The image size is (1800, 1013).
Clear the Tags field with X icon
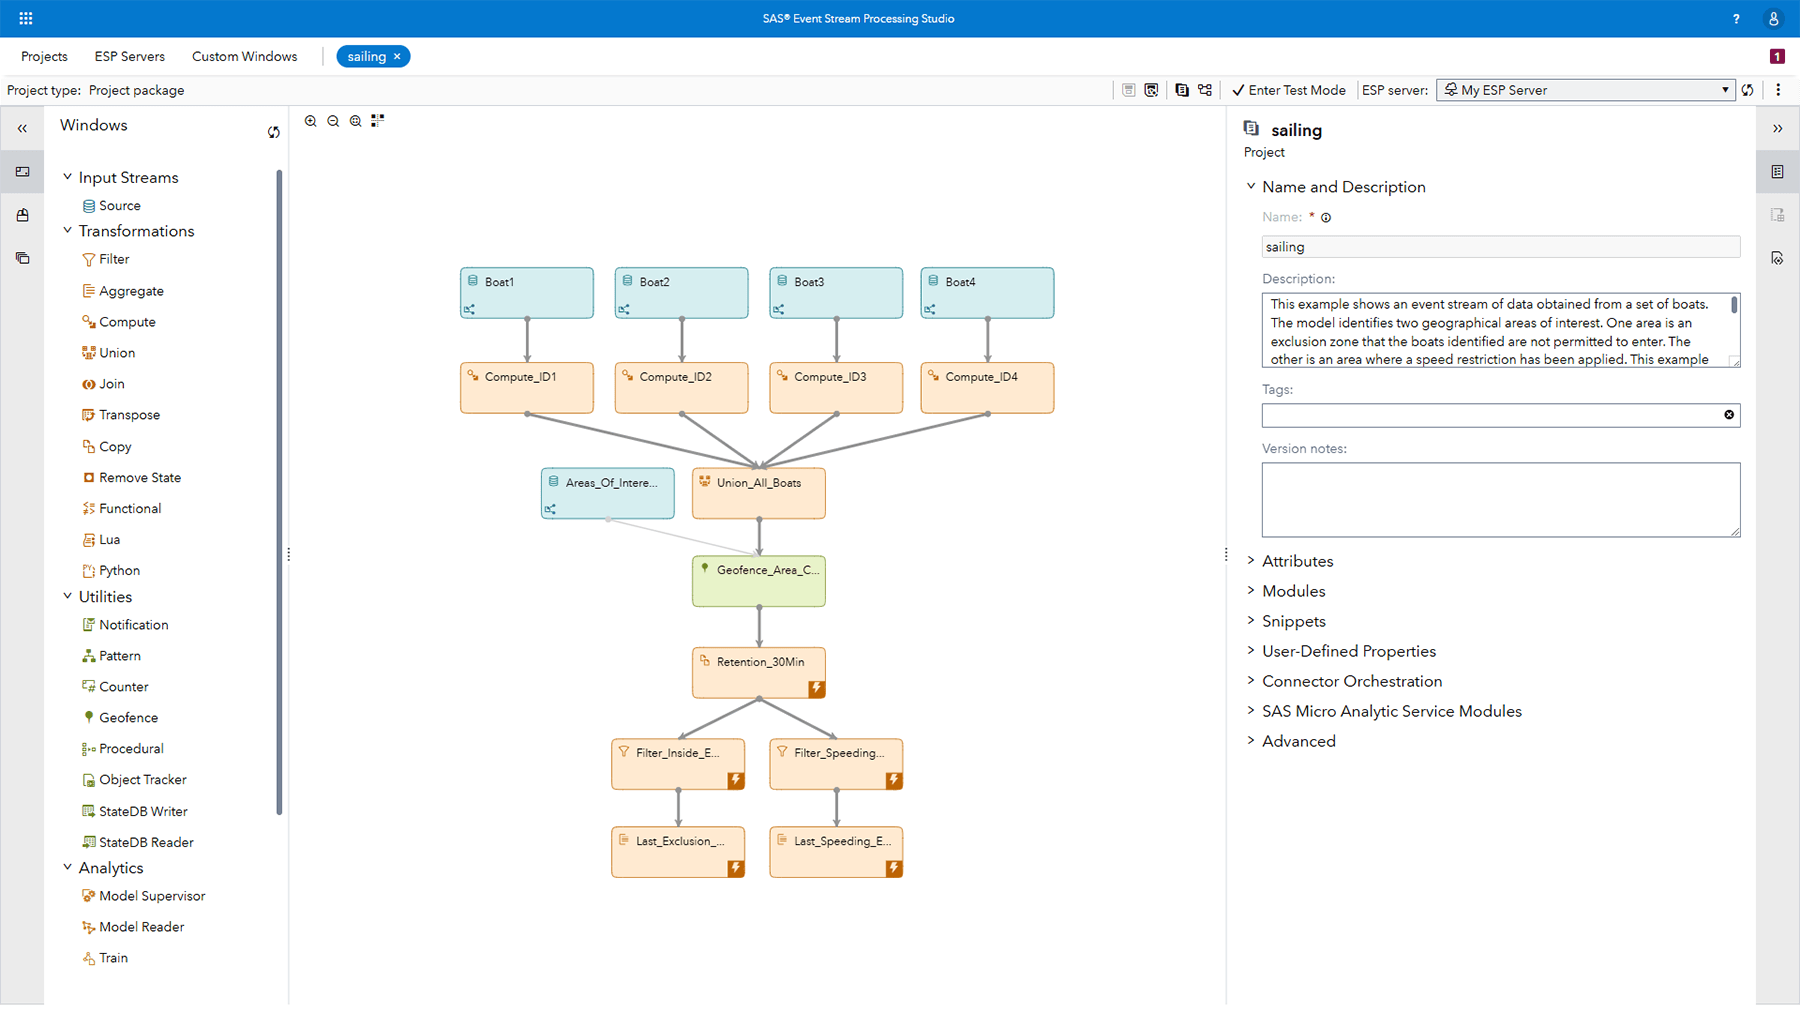tap(1729, 415)
